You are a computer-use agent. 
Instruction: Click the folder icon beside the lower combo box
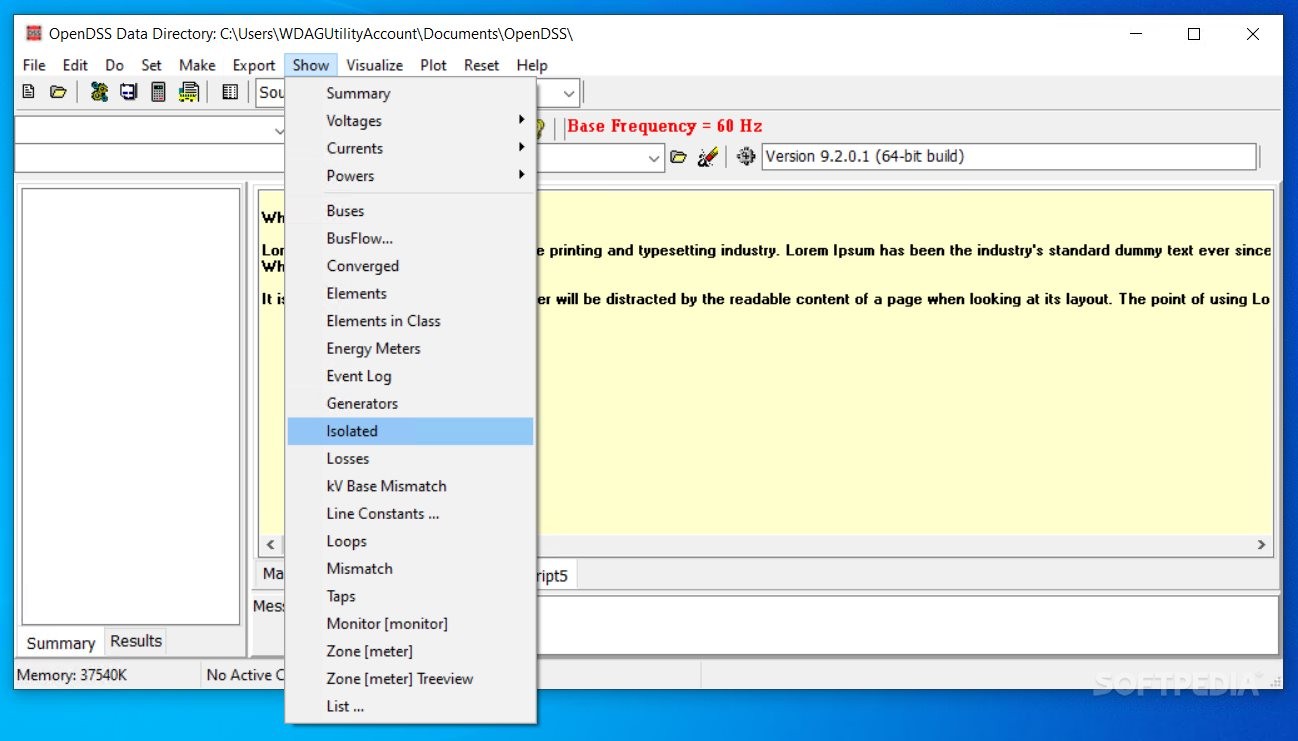coord(679,157)
